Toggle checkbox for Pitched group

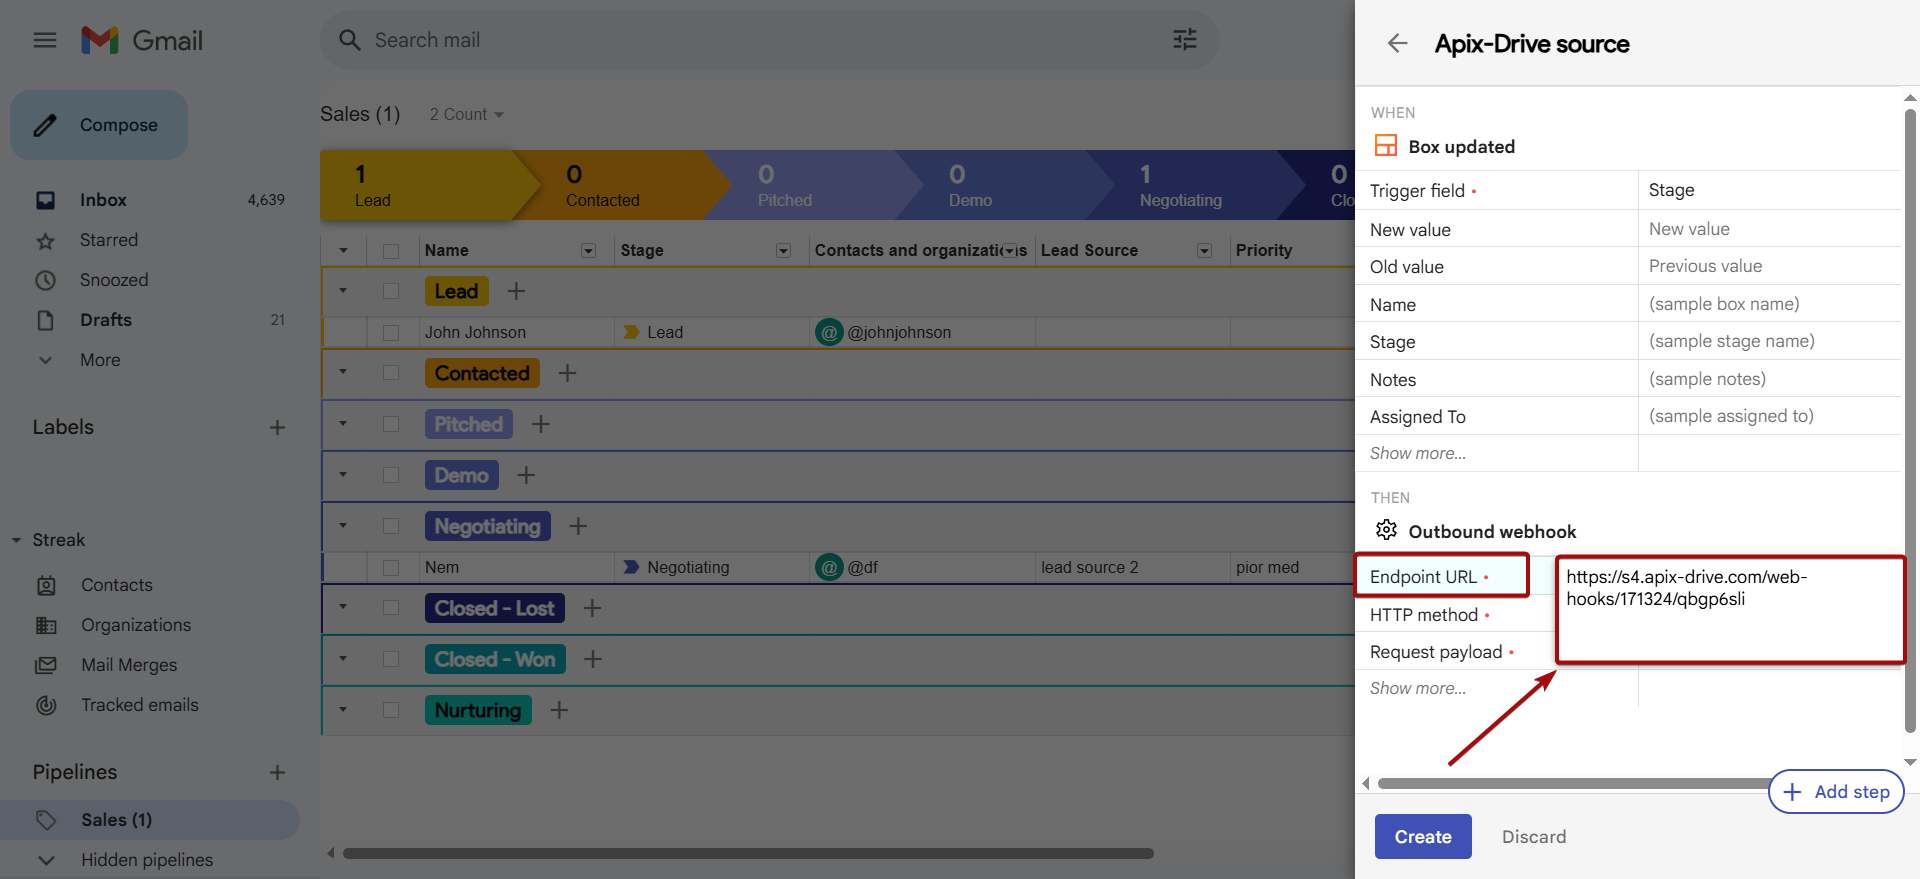(x=391, y=424)
